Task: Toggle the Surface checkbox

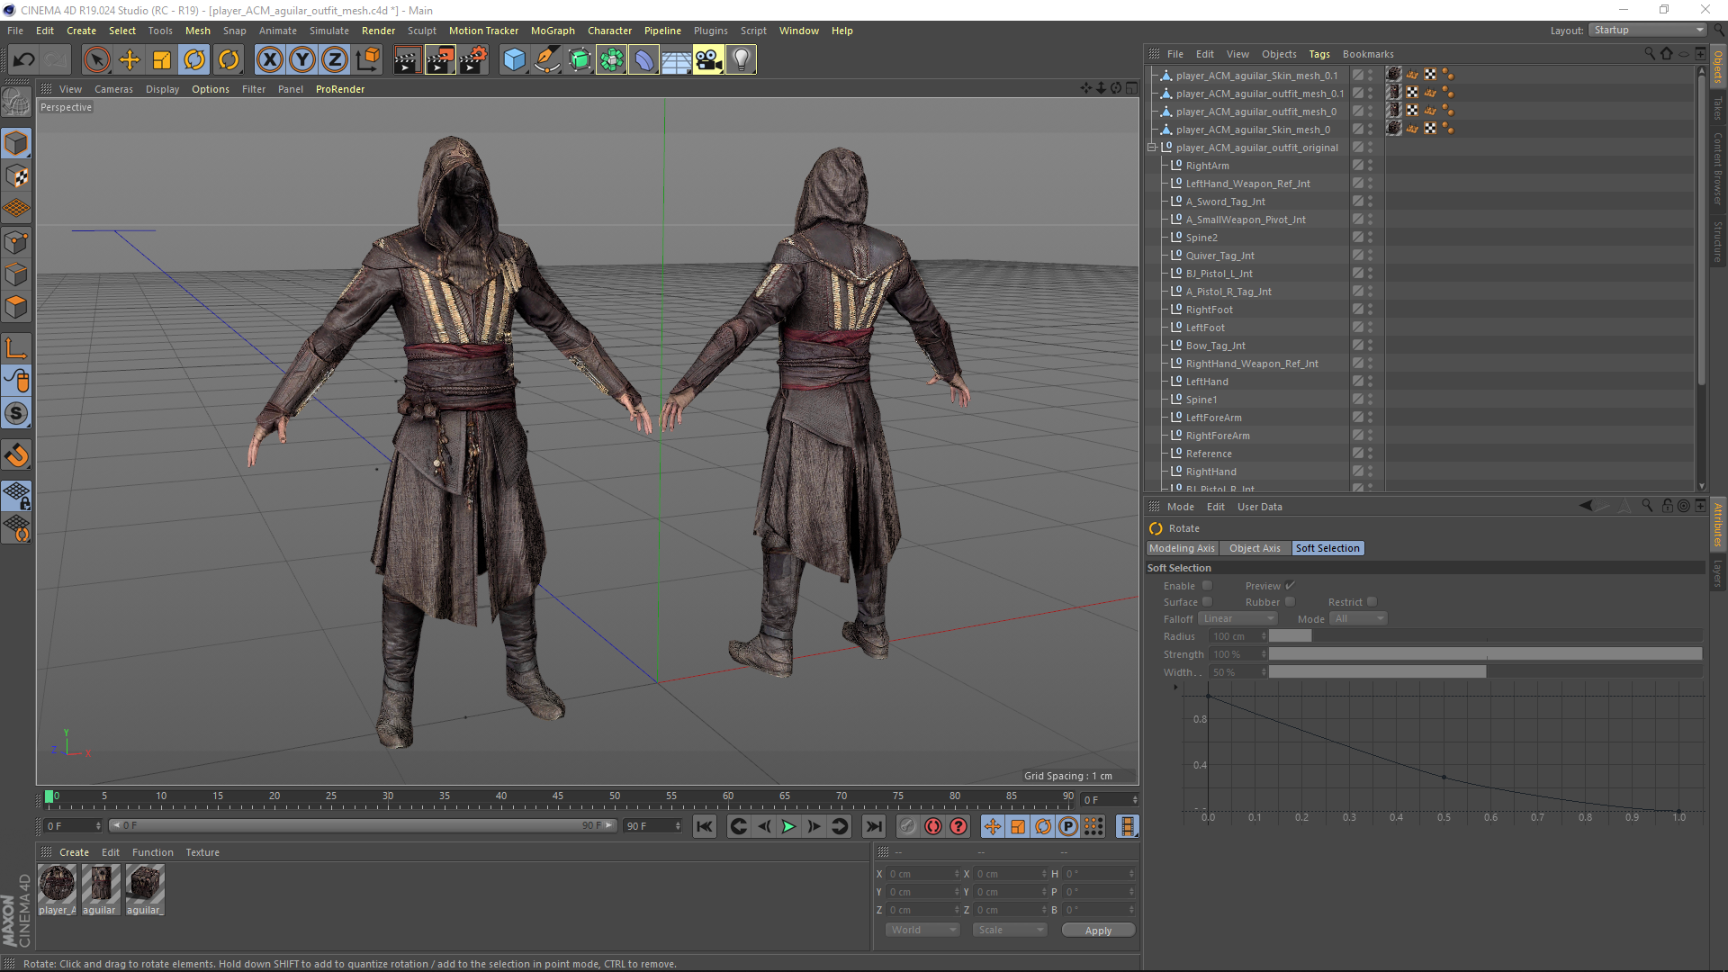Action: tap(1207, 602)
